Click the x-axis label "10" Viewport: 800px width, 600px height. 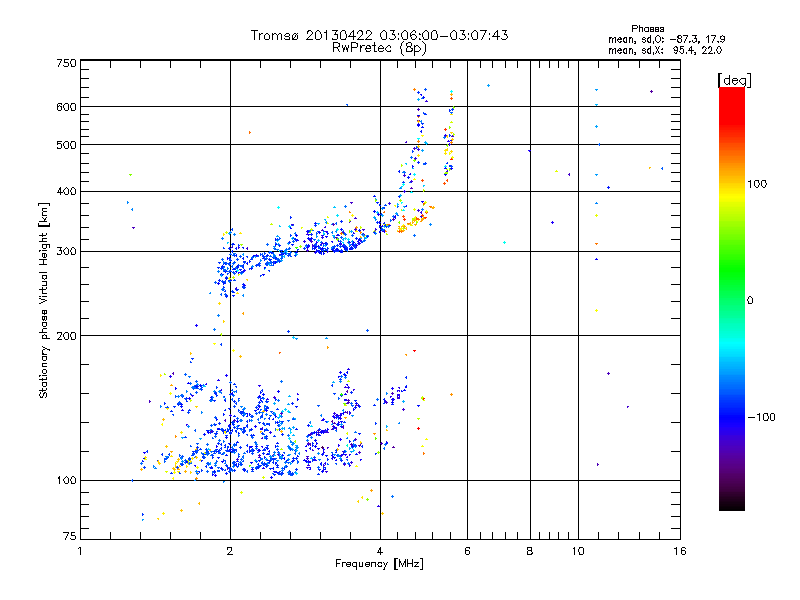578,551
